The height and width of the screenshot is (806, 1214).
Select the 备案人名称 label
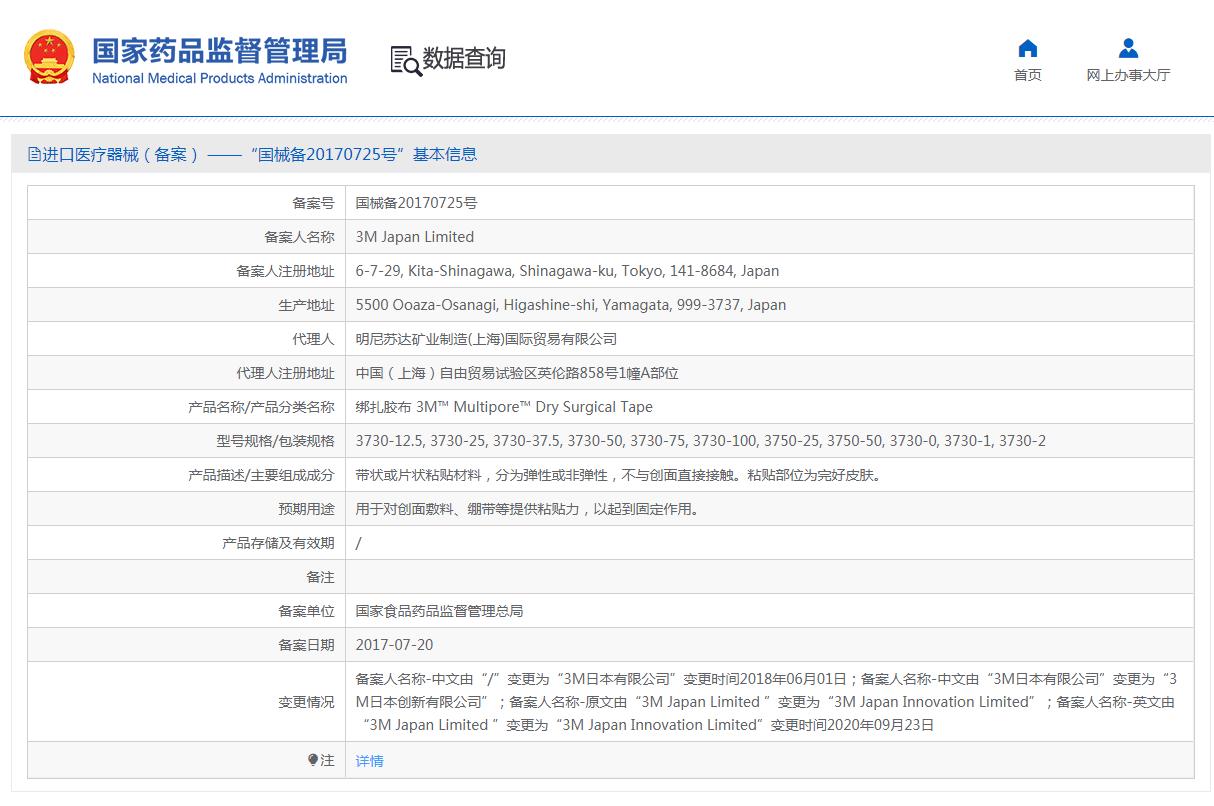299,237
